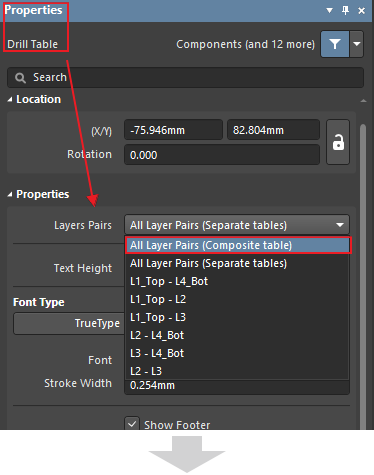
Task: Open the Layers Pairs dropdown
Action: pyautogui.click(x=237, y=225)
